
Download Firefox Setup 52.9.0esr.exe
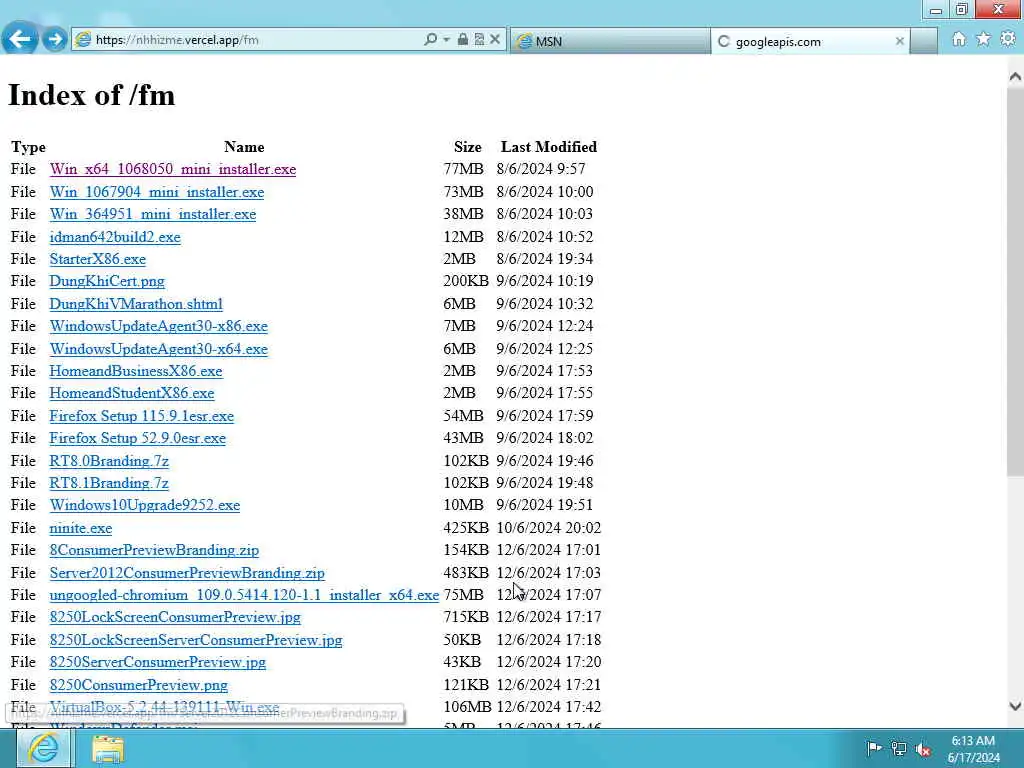pyautogui.click(x=138, y=438)
